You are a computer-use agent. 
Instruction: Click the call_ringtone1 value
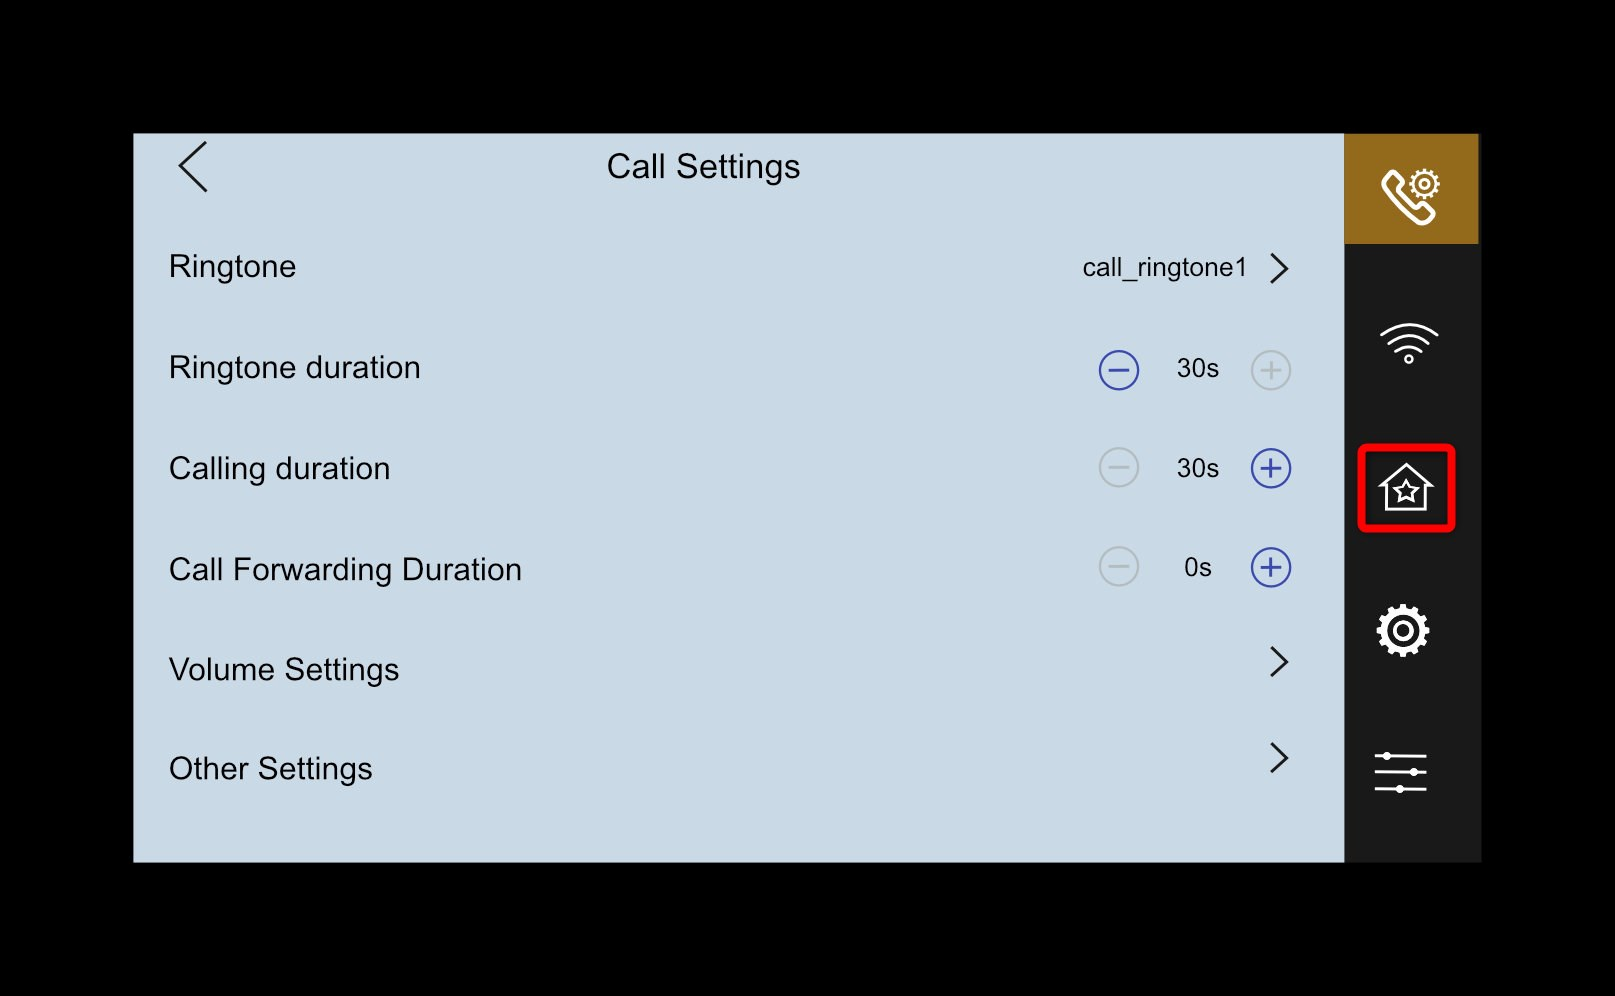[1164, 268]
